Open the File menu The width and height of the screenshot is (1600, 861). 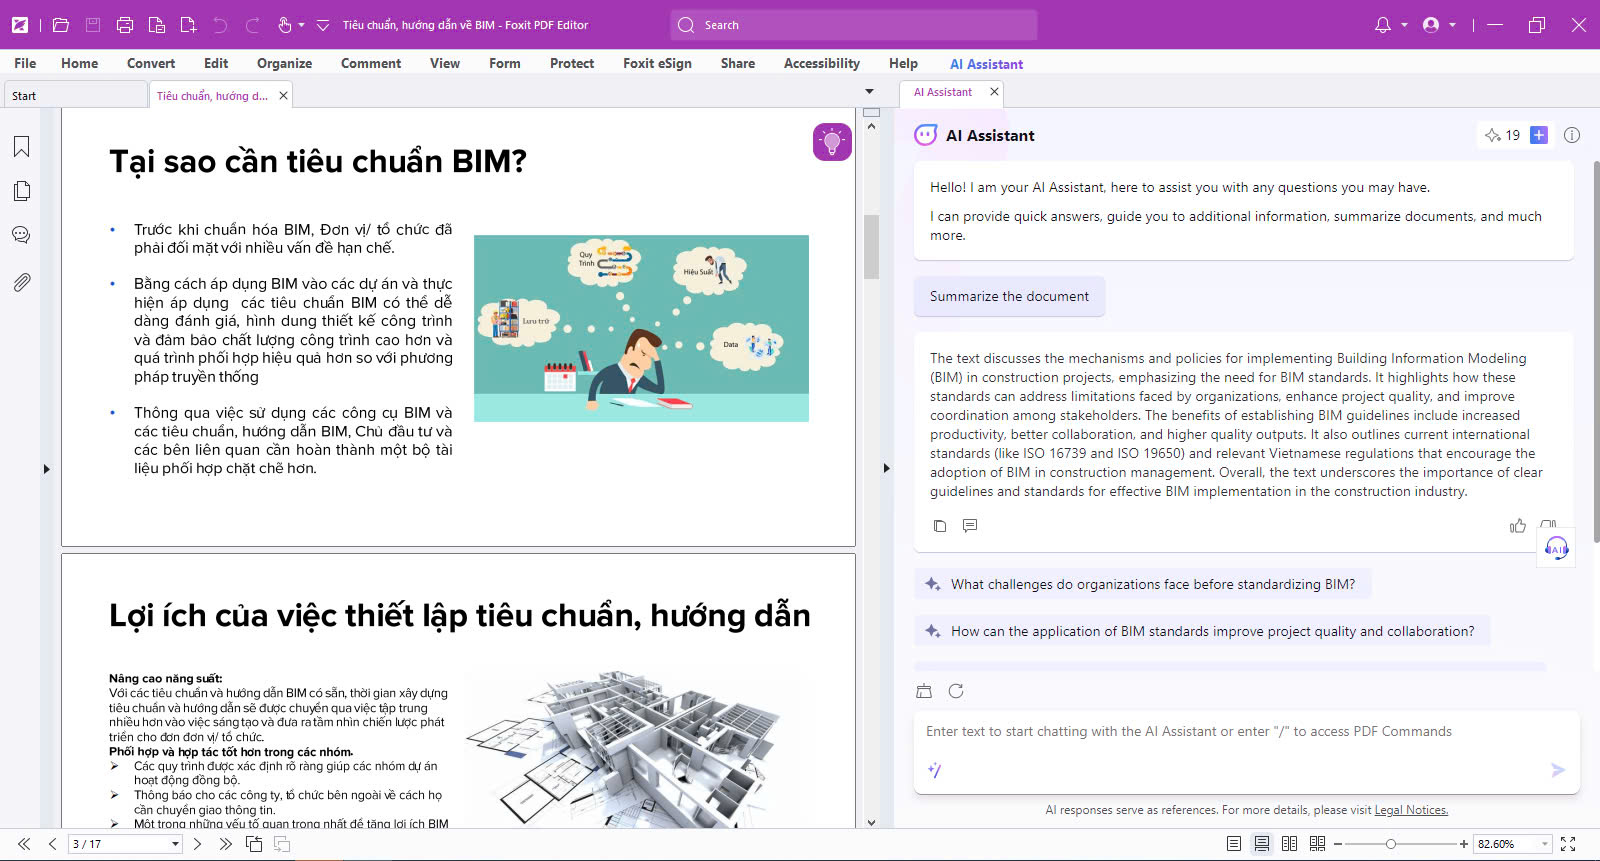click(25, 63)
